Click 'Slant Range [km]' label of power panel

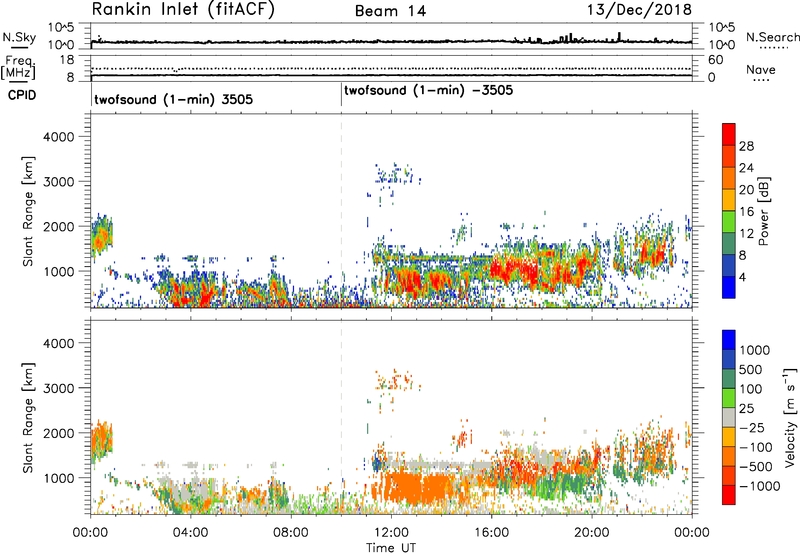(x=28, y=211)
